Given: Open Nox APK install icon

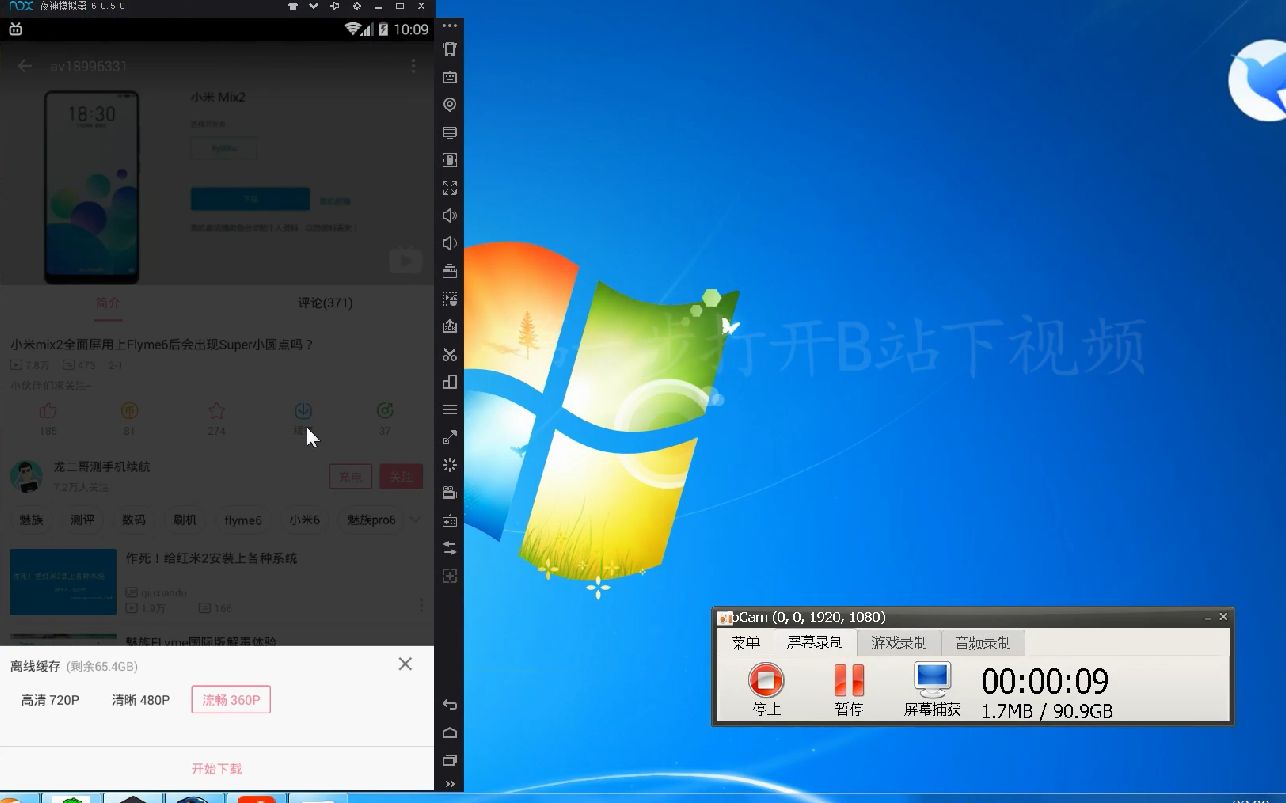Looking at the screenshot, I should tap(450, 326).
